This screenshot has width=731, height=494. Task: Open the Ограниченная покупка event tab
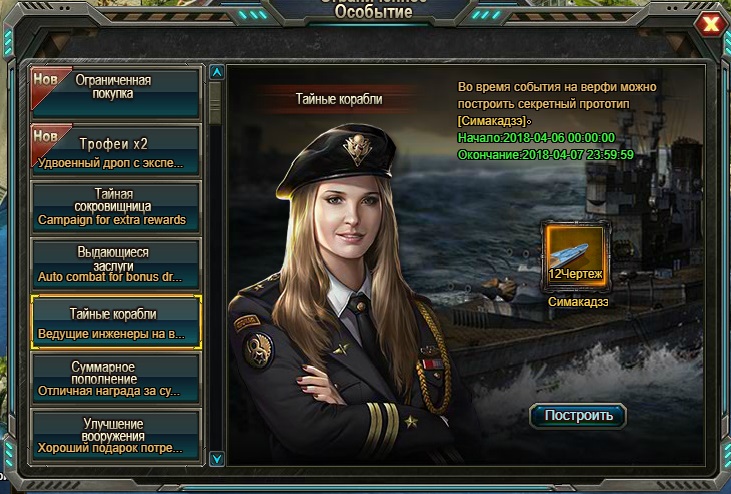click(x=116, y=92)
